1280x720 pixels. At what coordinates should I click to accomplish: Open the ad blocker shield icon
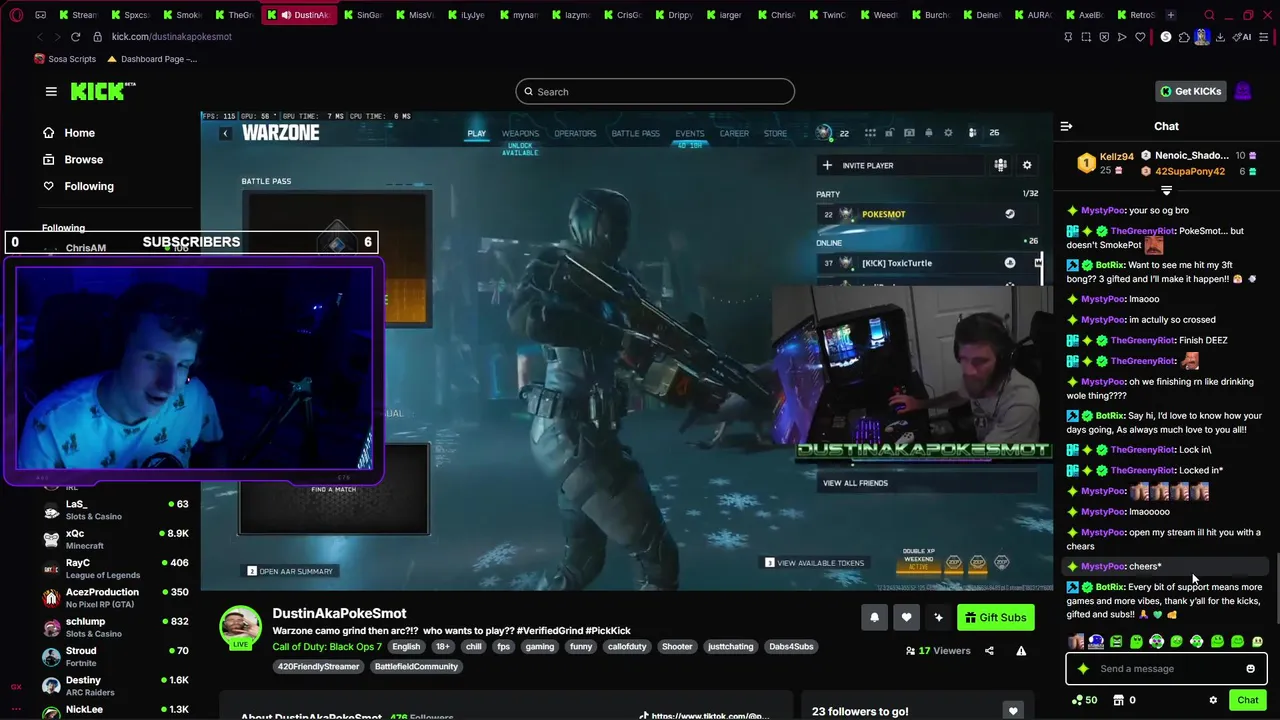(1104, 37)
